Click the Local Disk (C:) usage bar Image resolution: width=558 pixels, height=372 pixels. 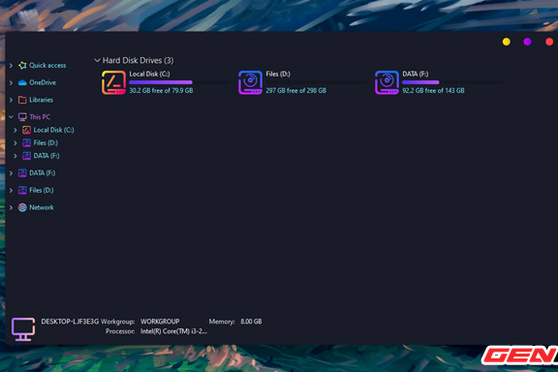179,82
